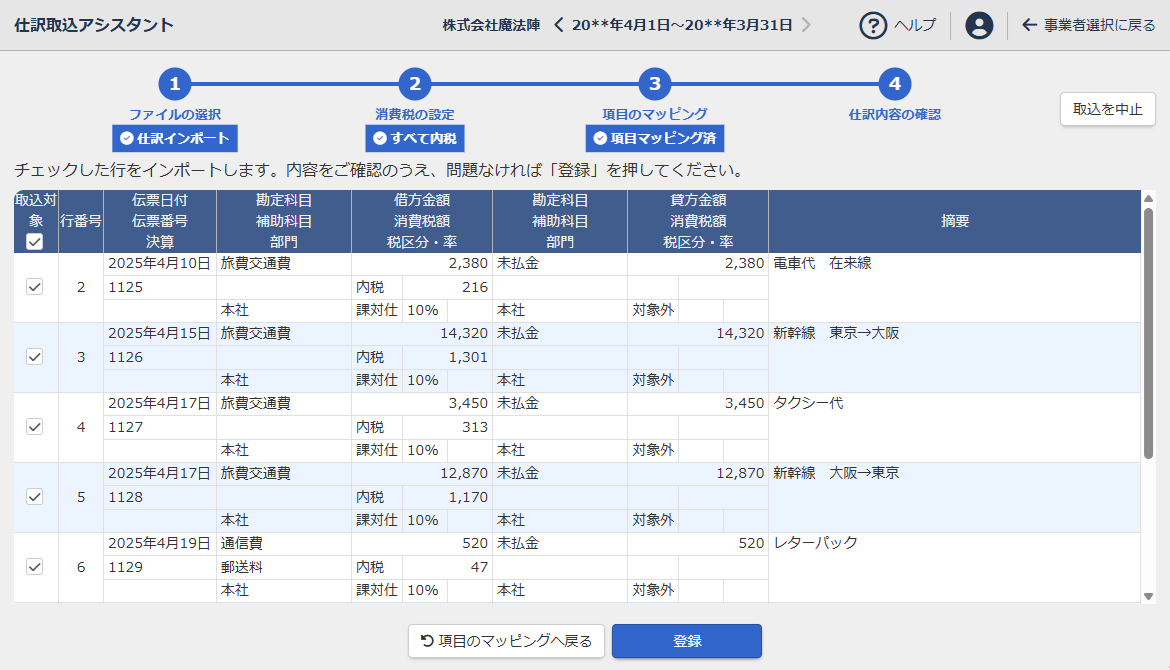Open the user account profile icon

click(979, 25)
